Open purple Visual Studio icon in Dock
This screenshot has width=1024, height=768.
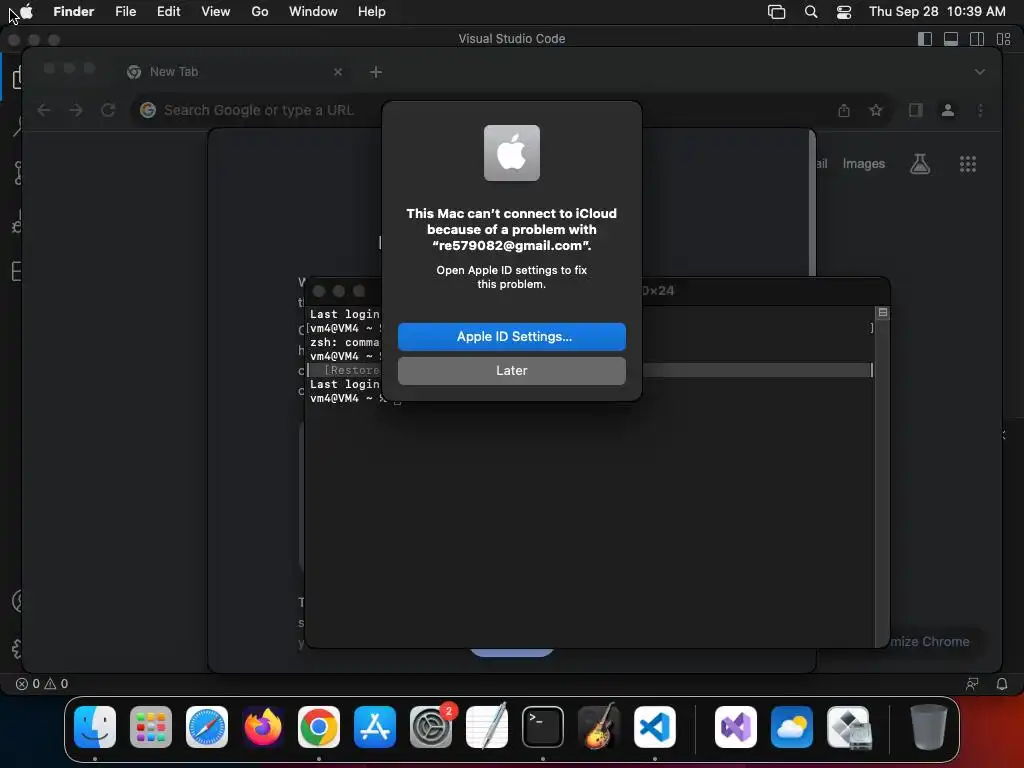736,727
